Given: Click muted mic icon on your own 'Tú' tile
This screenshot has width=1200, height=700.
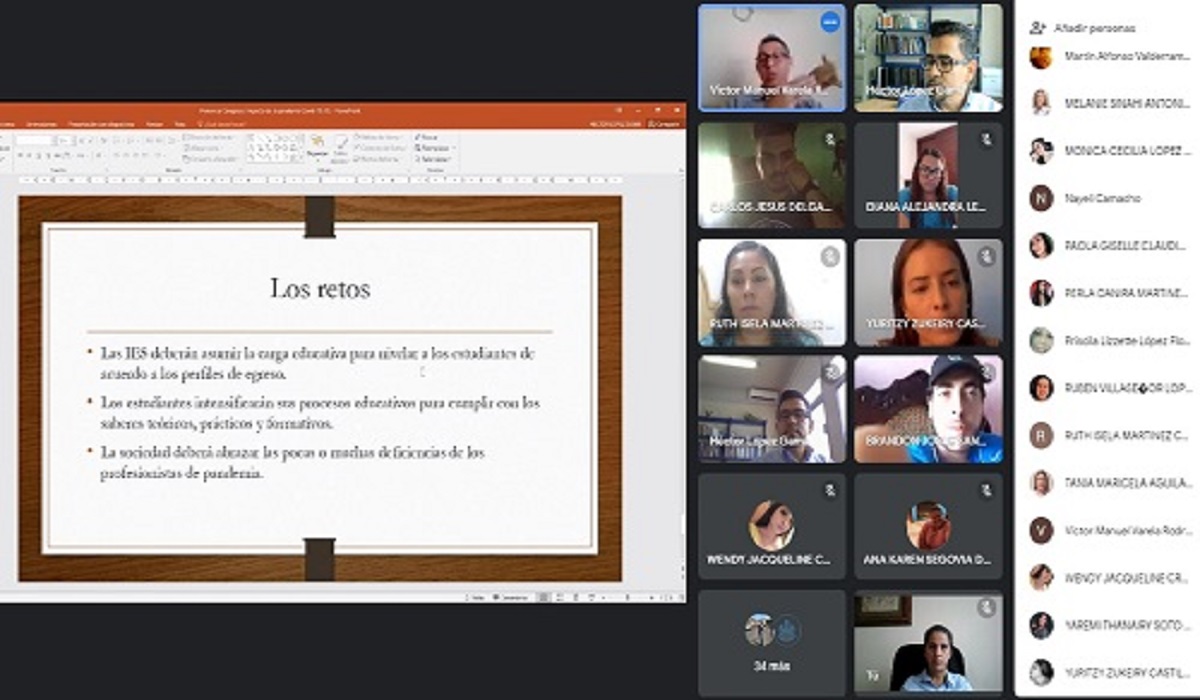Looking at the screenshot, I should [986, 607].
